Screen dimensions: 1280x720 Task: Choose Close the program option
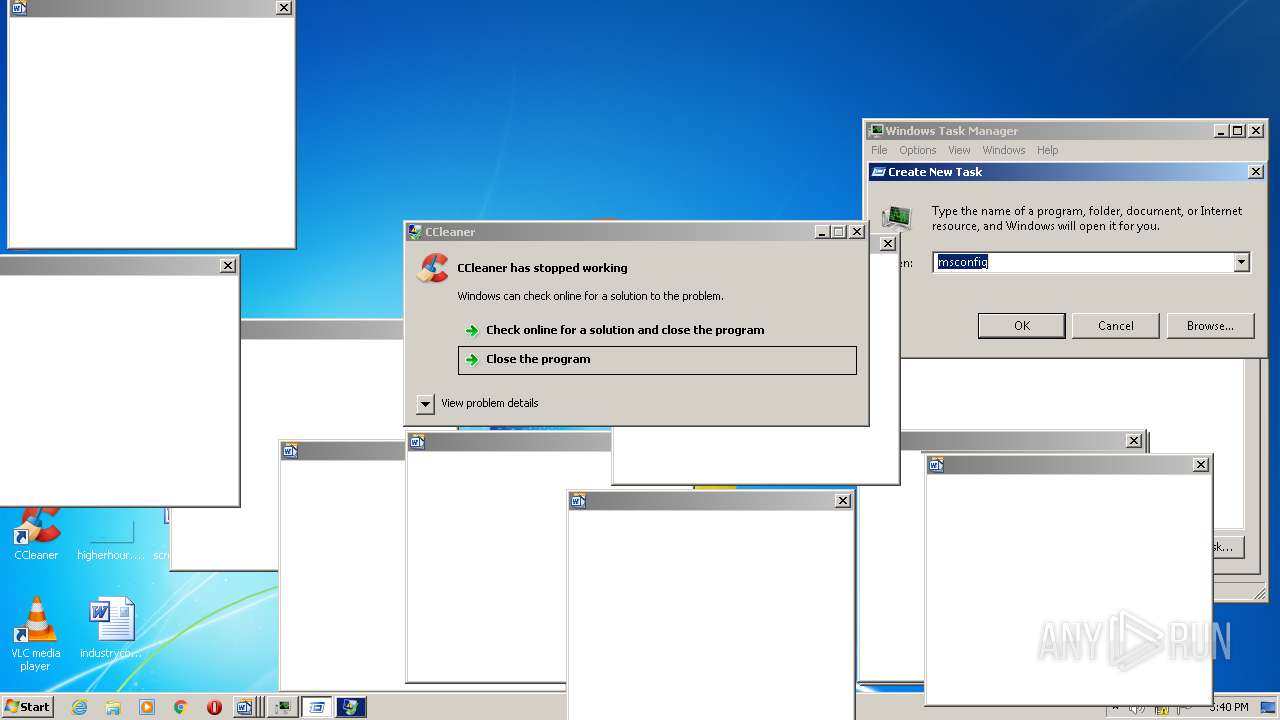657,360
